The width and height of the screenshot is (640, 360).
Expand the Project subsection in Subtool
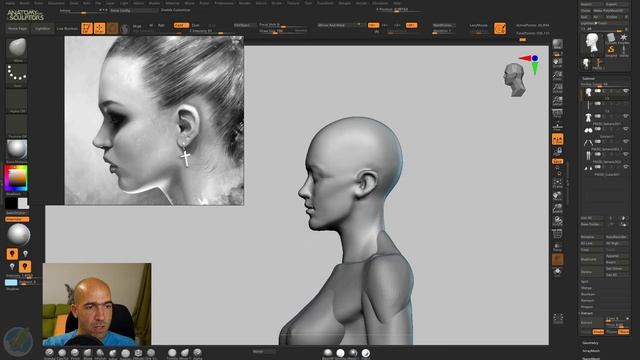pyautogui.click(x=587, y=307)
